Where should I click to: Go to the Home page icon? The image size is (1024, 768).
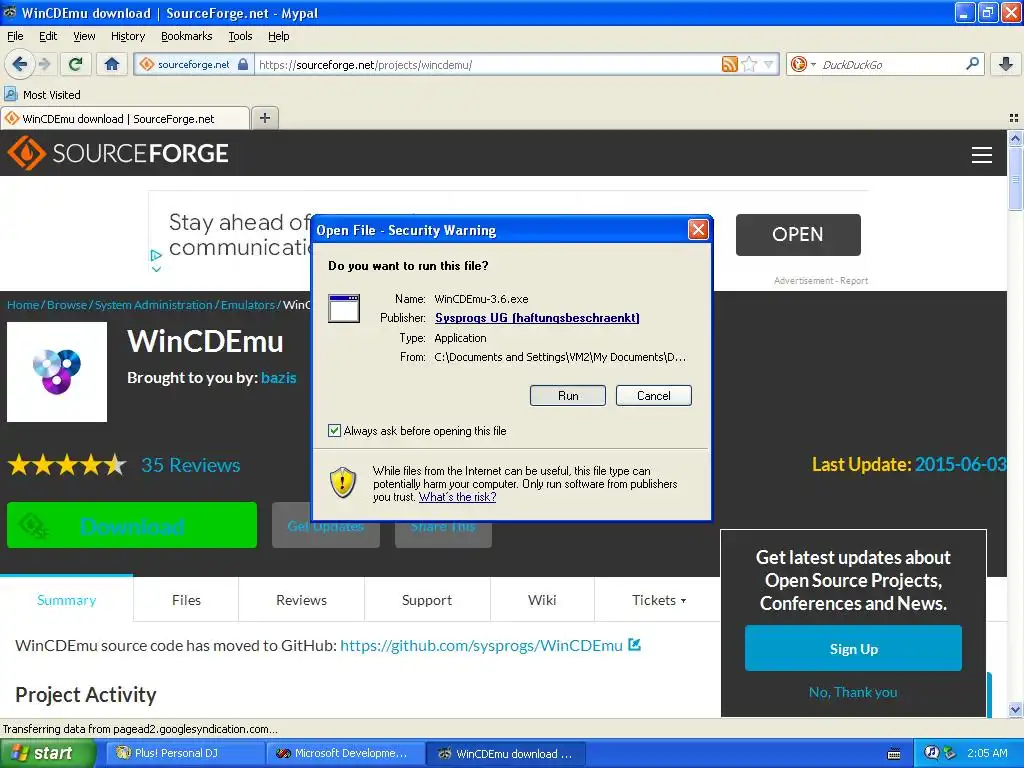point(112,64)
